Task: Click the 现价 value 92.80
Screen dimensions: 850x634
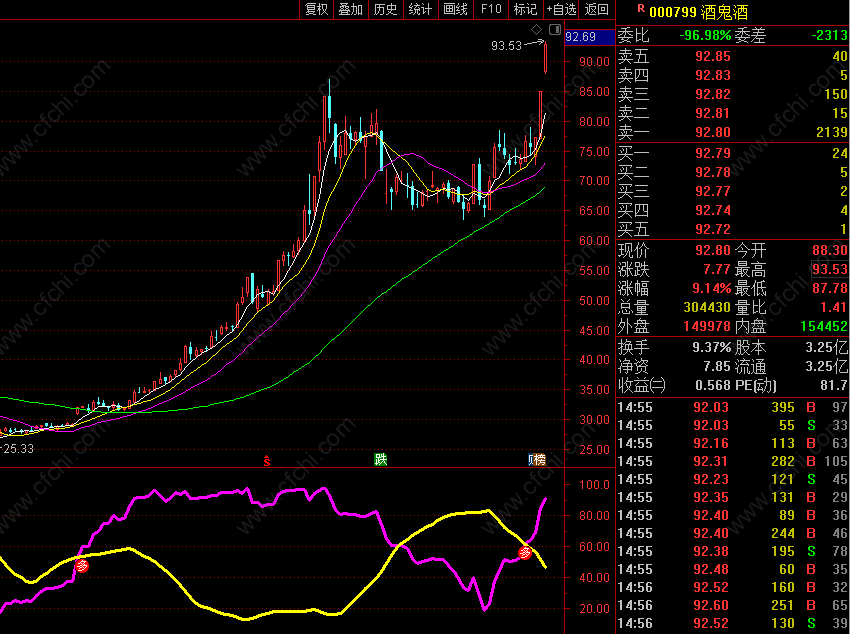Action: tap(713, 250)
